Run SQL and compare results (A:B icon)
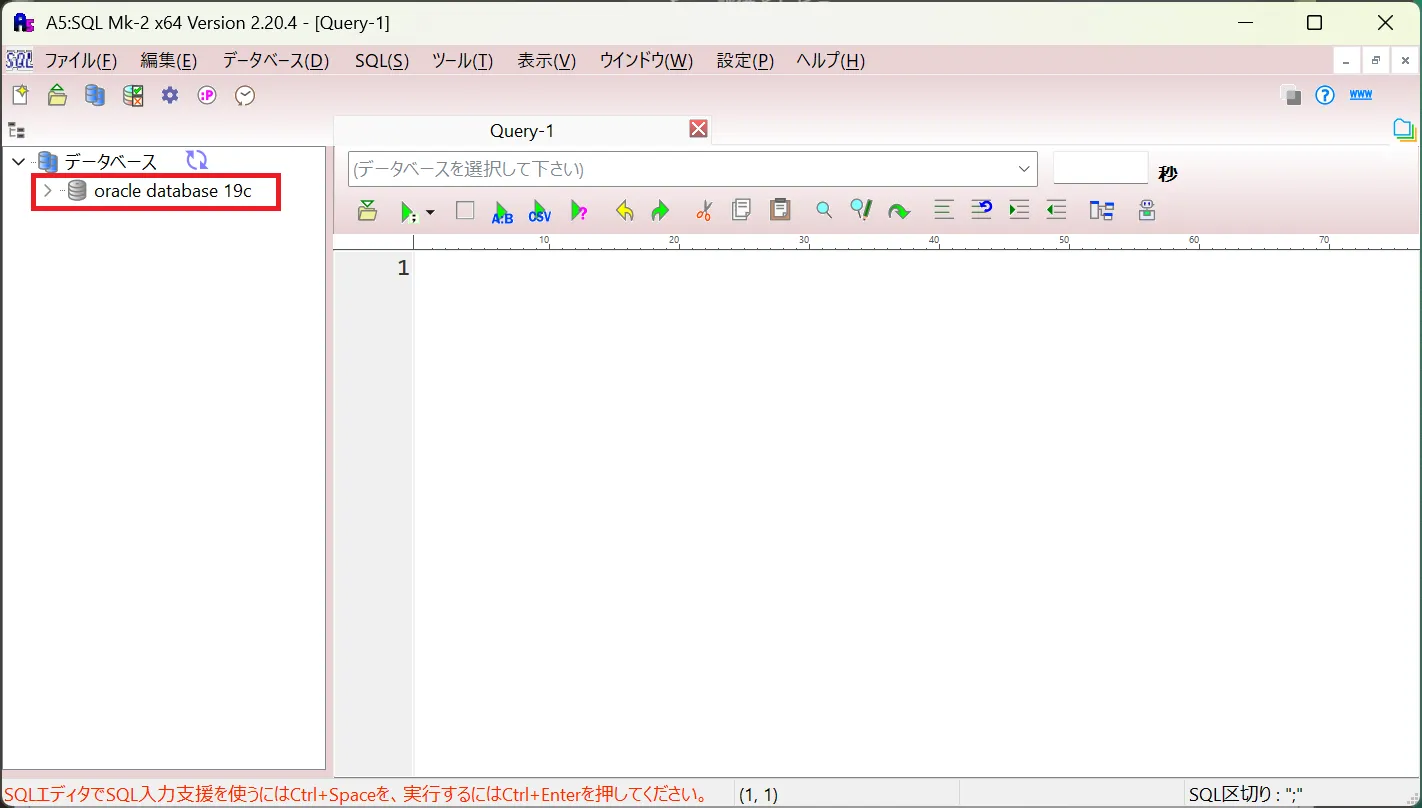The image size is (1422, 808). click(502, 211)
